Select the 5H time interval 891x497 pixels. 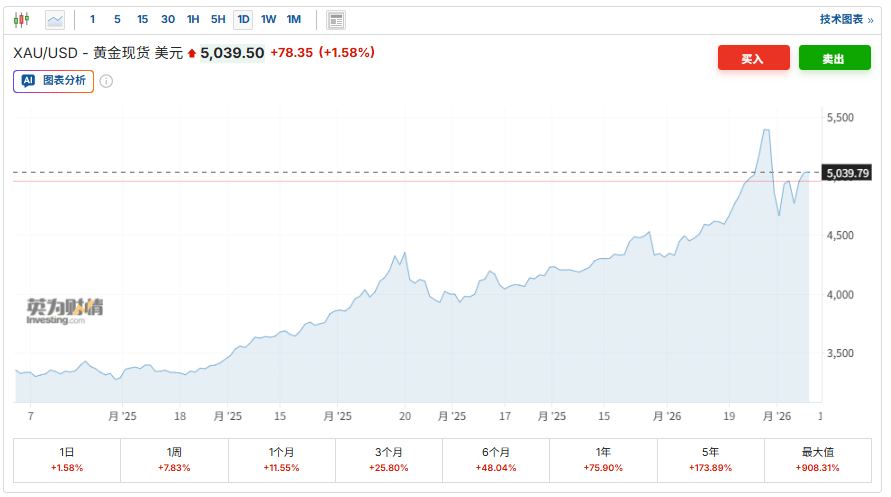pyautogui.click(x=218, y=19)
